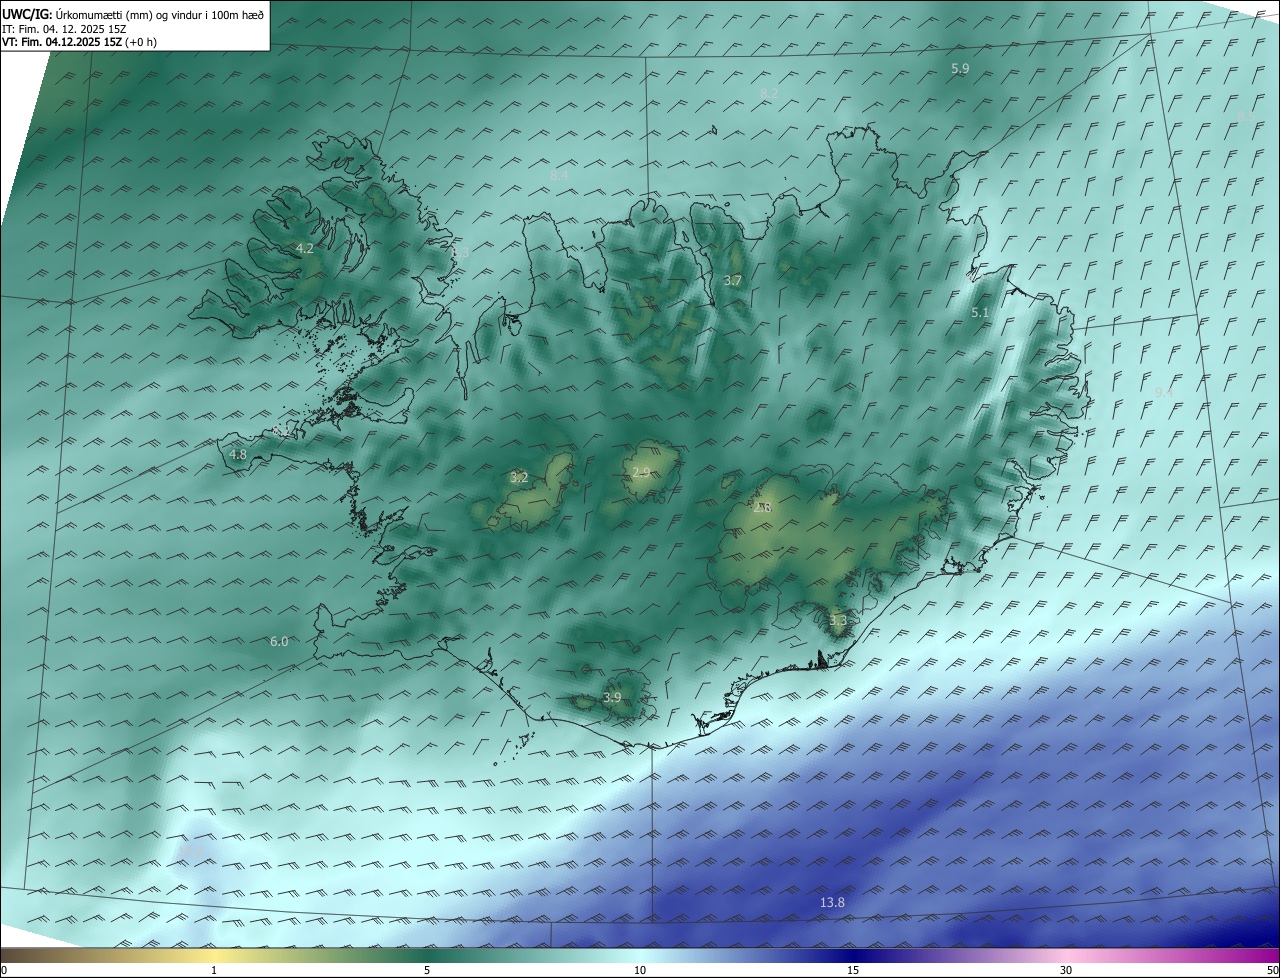The width and height of the screenshot is (1280, 978).
Task: Click the 3.7 value on the map
Action: (x=733, y=281)
